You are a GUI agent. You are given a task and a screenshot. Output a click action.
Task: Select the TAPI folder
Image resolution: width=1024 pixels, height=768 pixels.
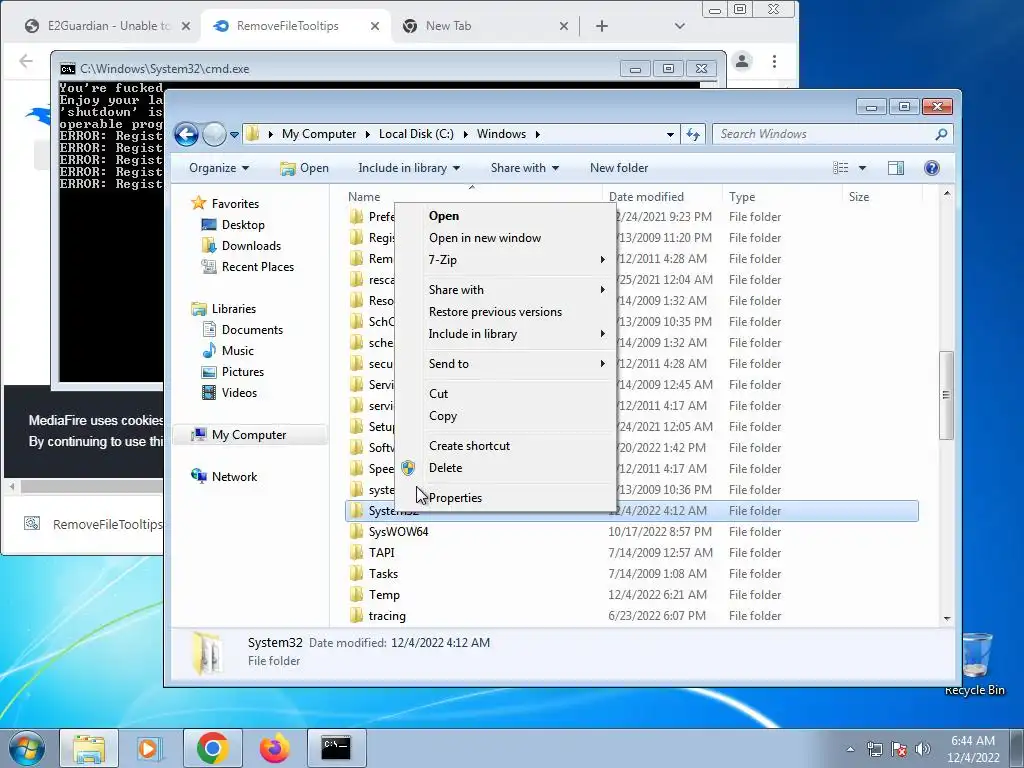pos(381,552)
